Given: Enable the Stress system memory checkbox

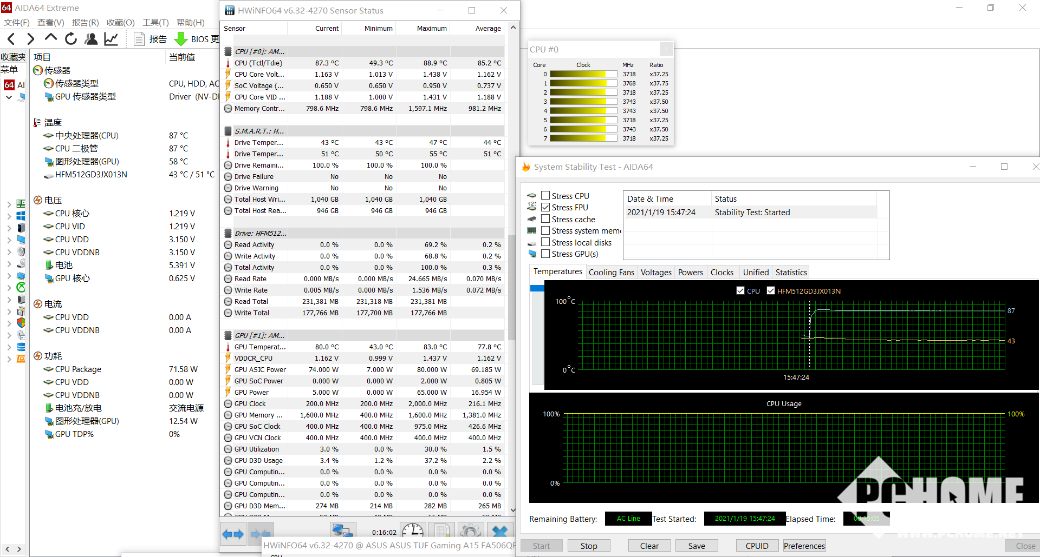Looking at the screenshot, I should pyautogui.click(x=545, y=231).
